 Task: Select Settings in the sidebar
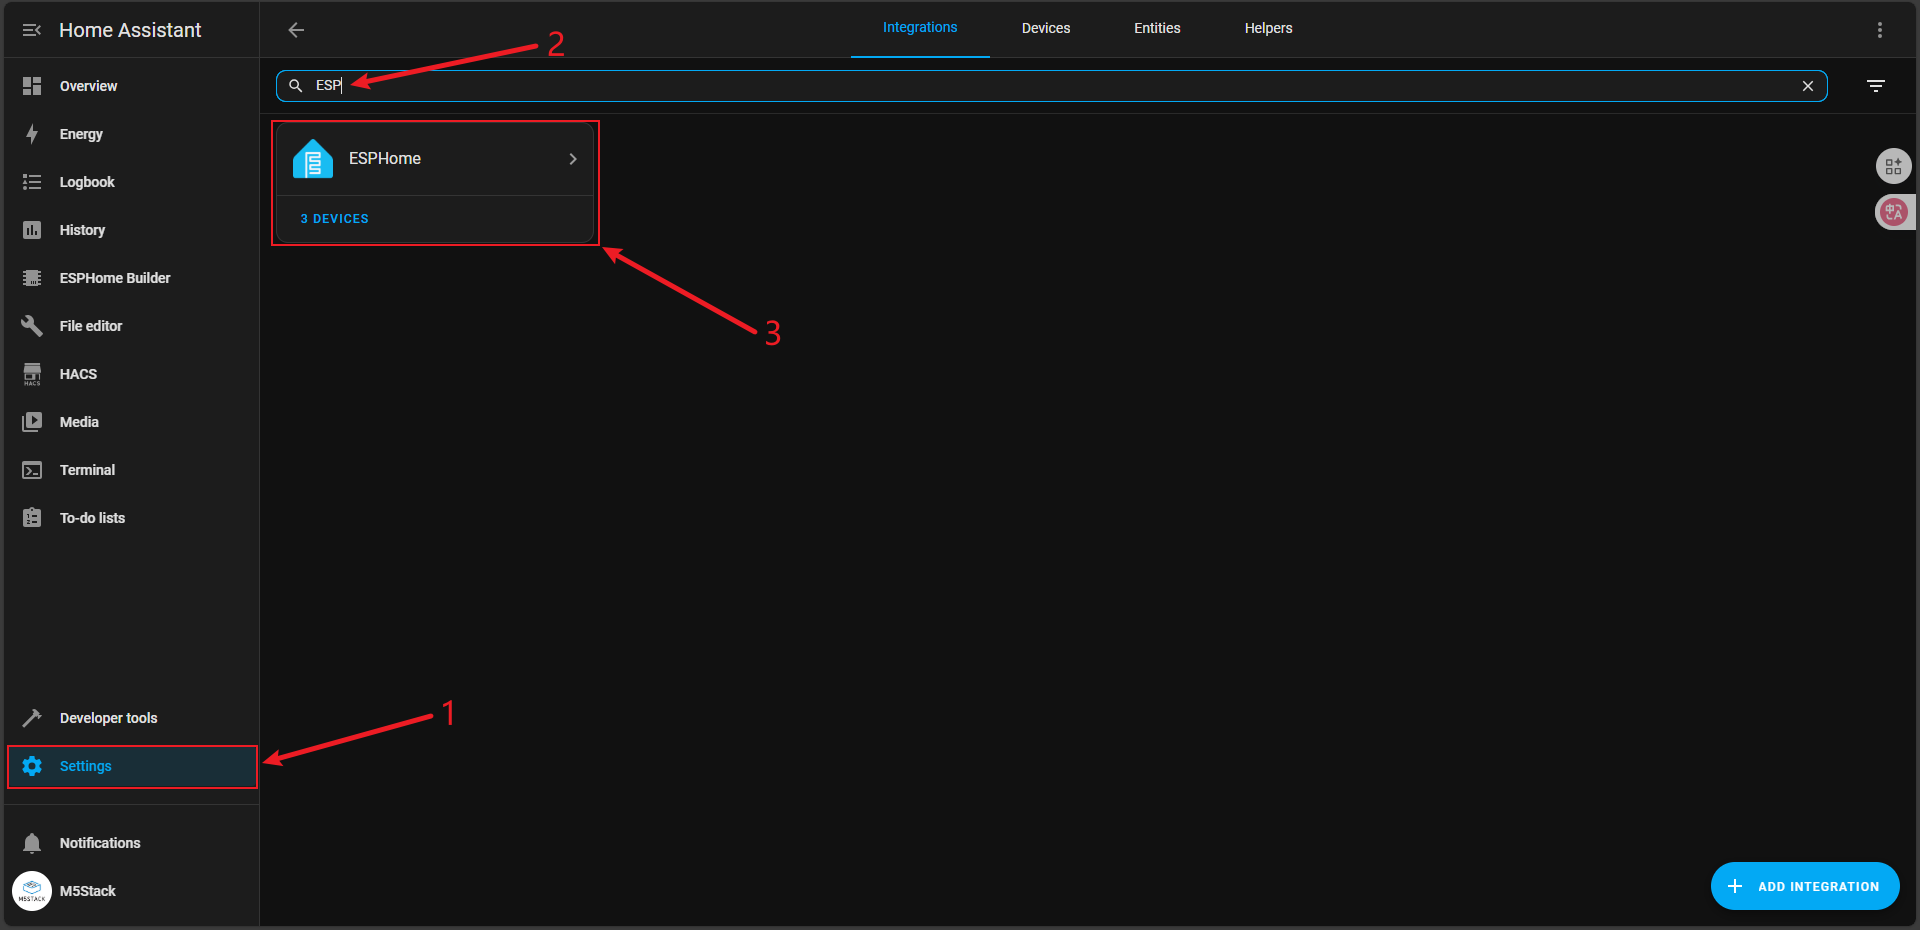pos(132,766)
